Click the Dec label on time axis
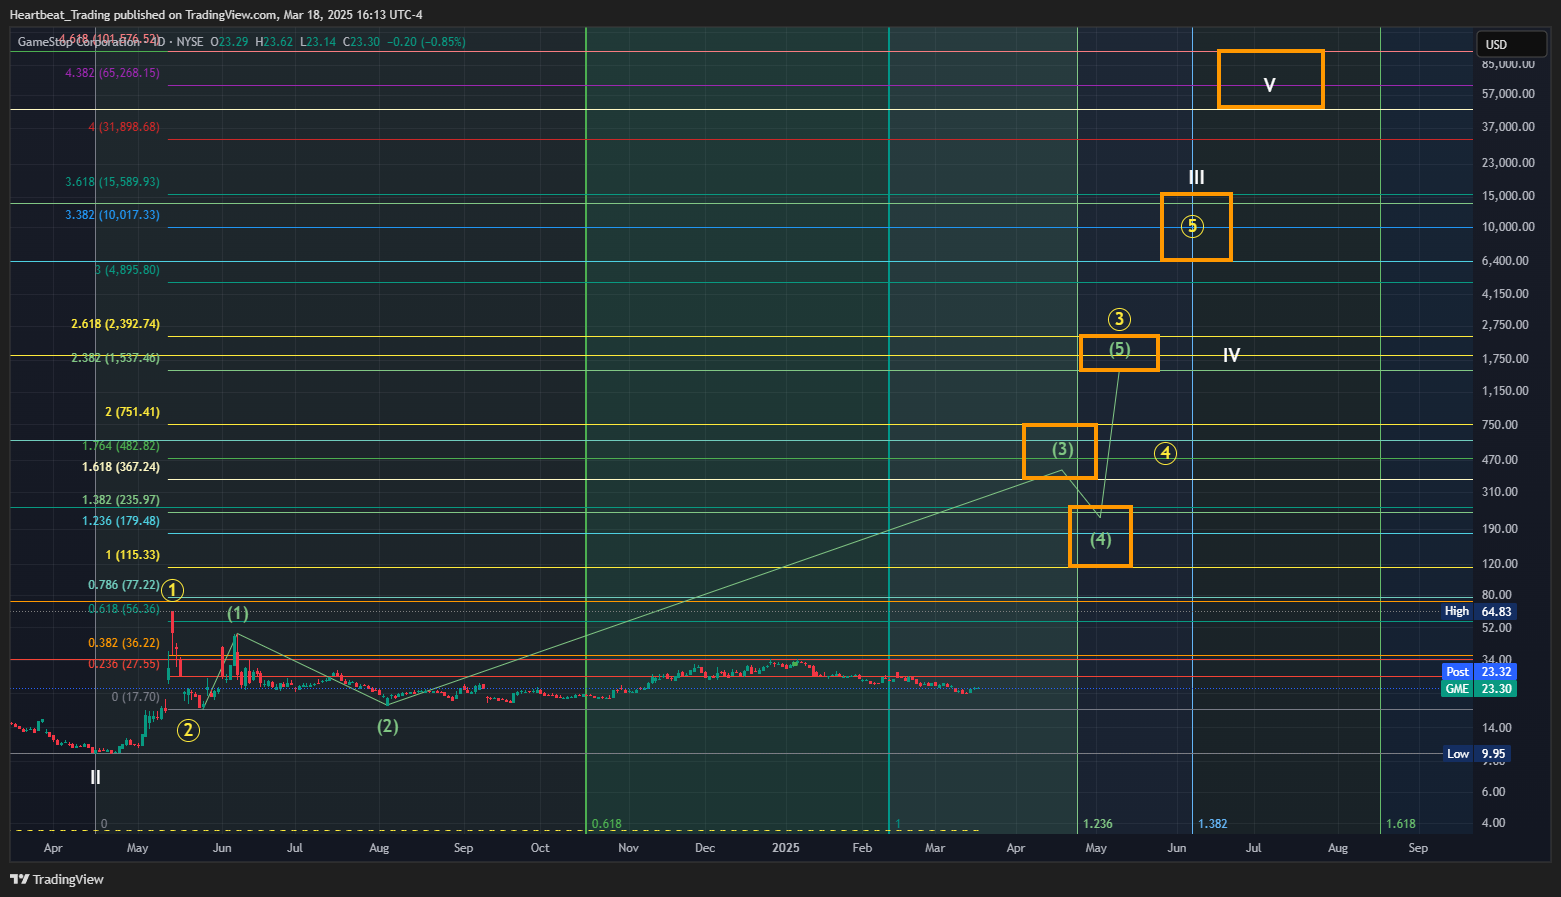The image size is (1561, 897). coord(705,848)
